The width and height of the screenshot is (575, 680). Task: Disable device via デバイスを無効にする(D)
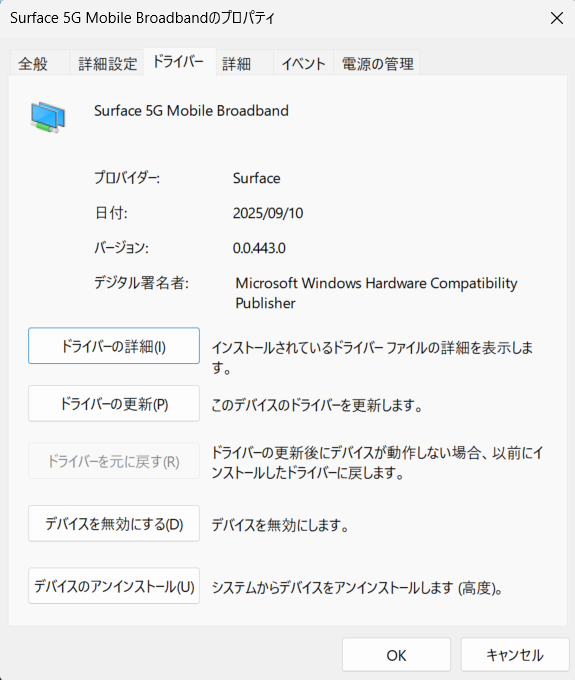point(114,523)
